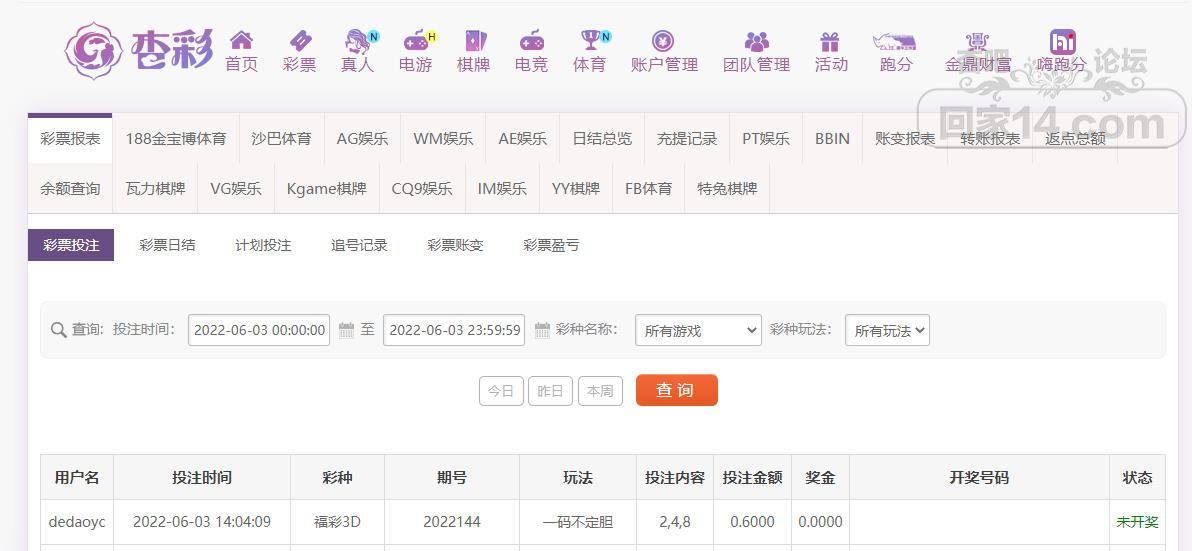Click the gift box icon 活动
The image size is (1192, 551).
[830, 41]
